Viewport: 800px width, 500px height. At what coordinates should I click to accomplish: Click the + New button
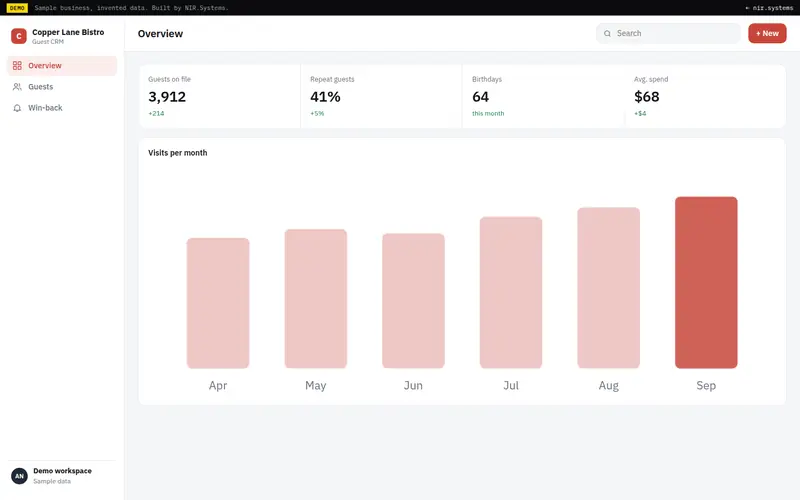tap(767, 33)
